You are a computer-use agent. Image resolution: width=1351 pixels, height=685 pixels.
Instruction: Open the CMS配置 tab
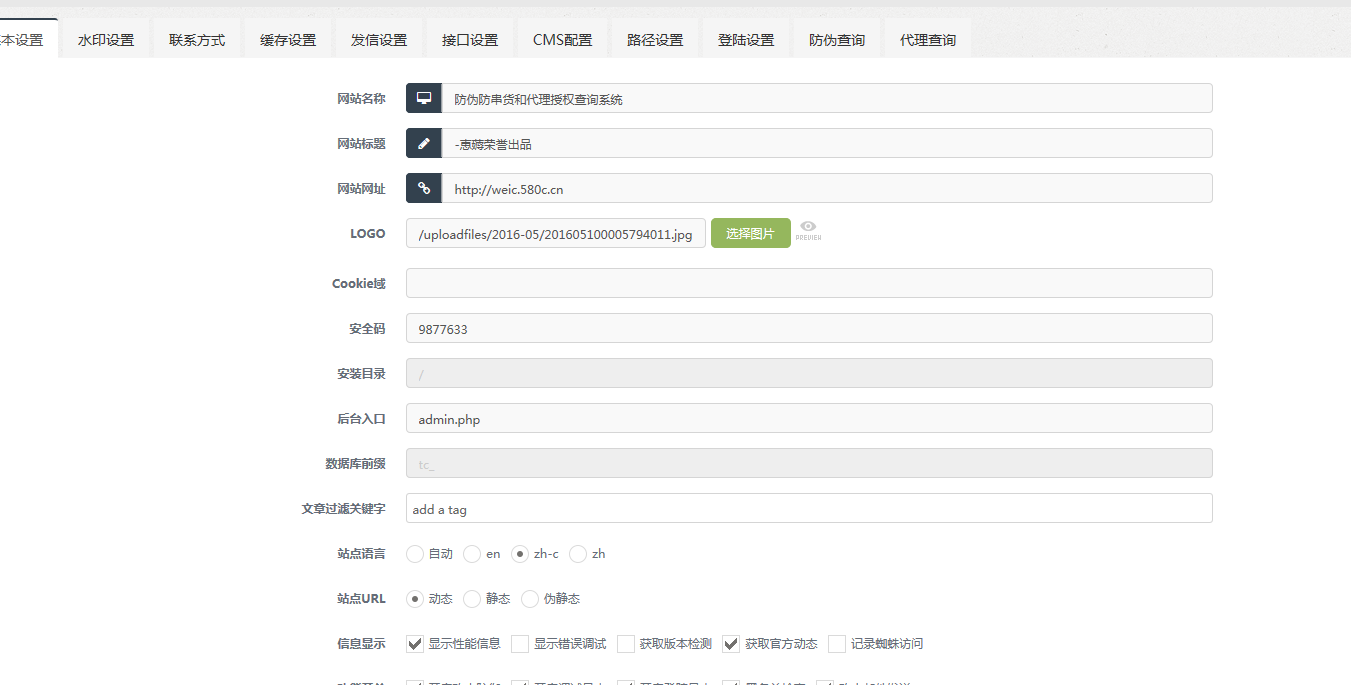562,40
